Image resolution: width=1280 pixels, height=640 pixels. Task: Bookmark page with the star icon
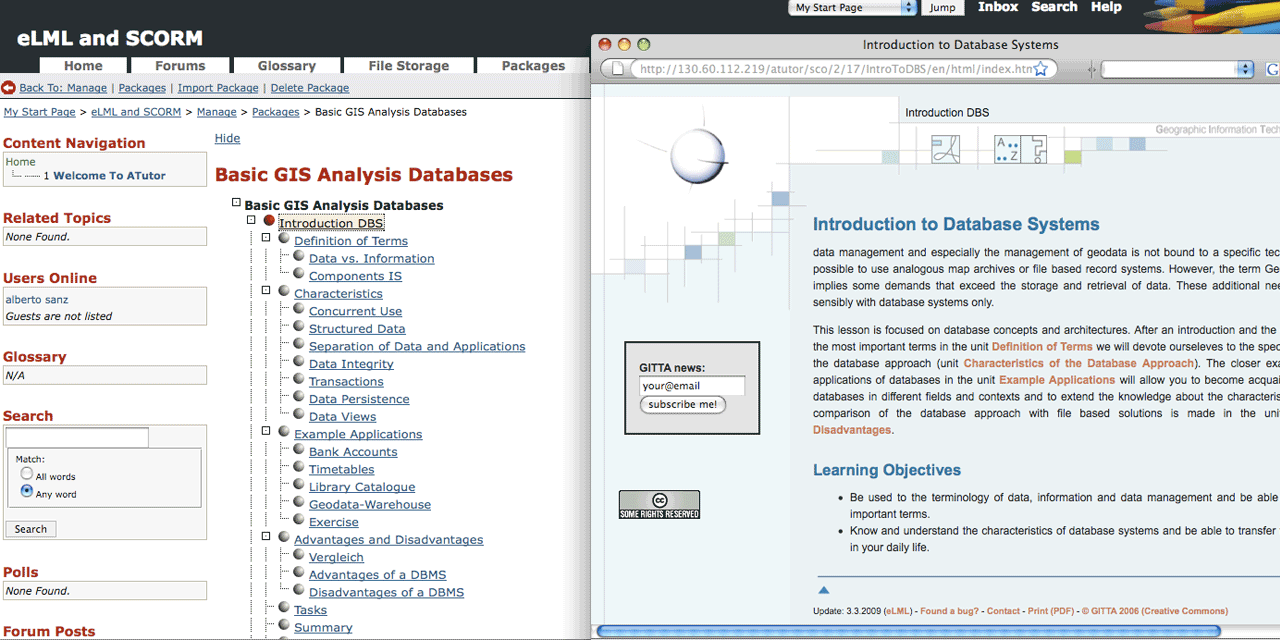[1040, 69]
